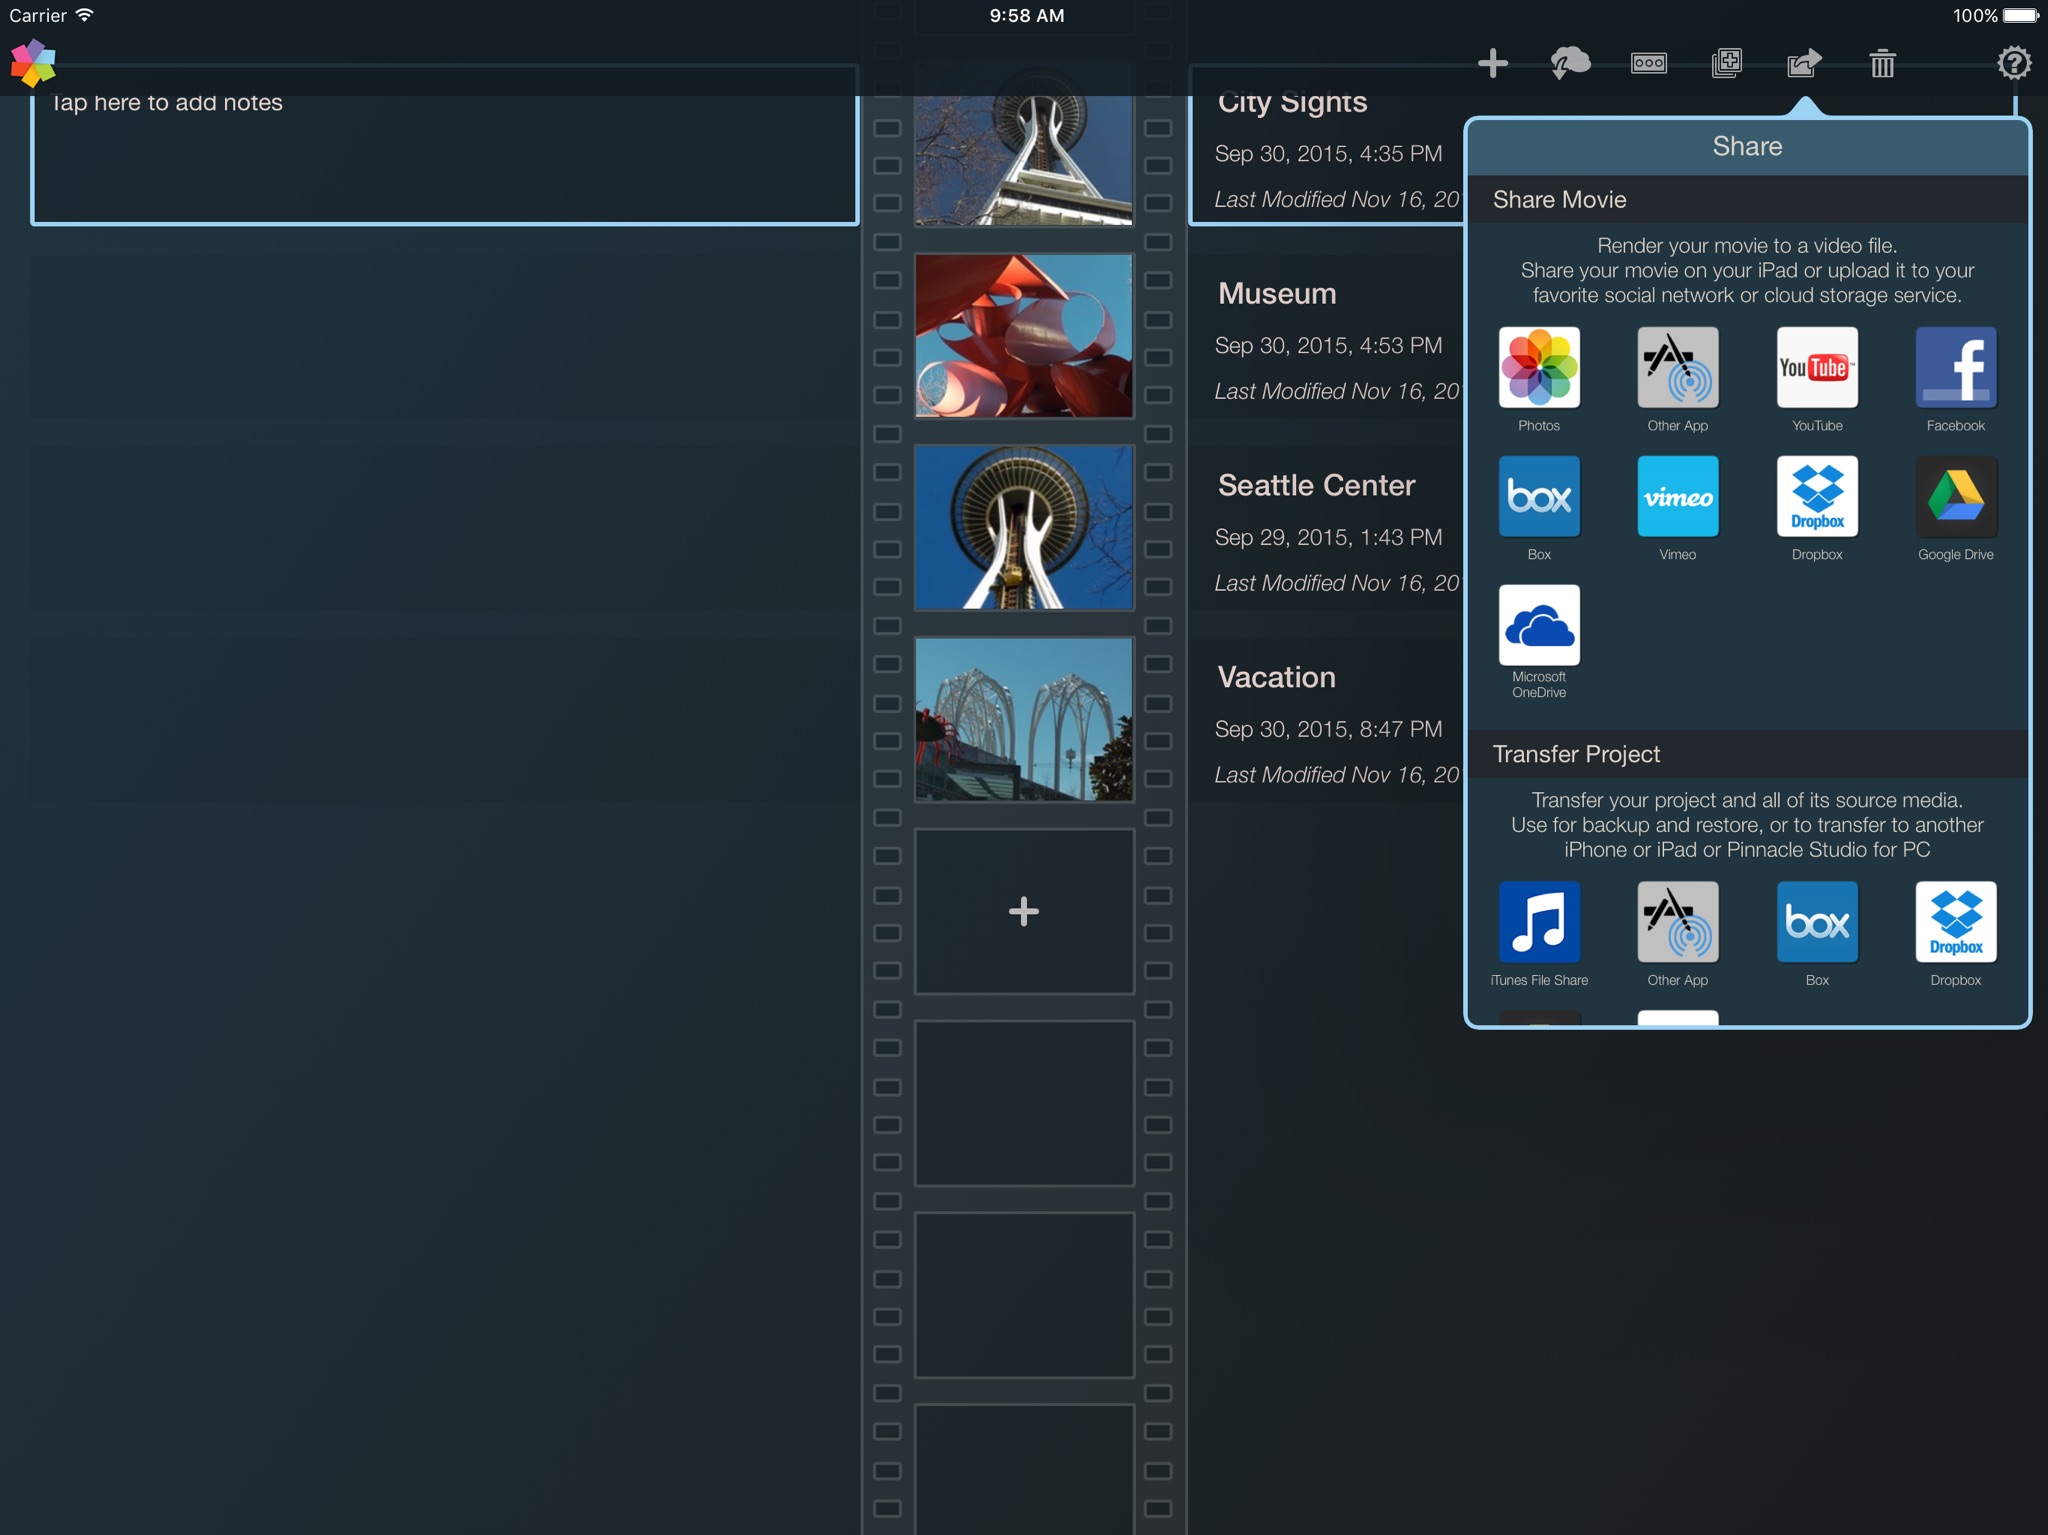Screen dimensions: 2048x1535
Task: Select the Seattle Center project thumbnail
Action: point(1024,527)
